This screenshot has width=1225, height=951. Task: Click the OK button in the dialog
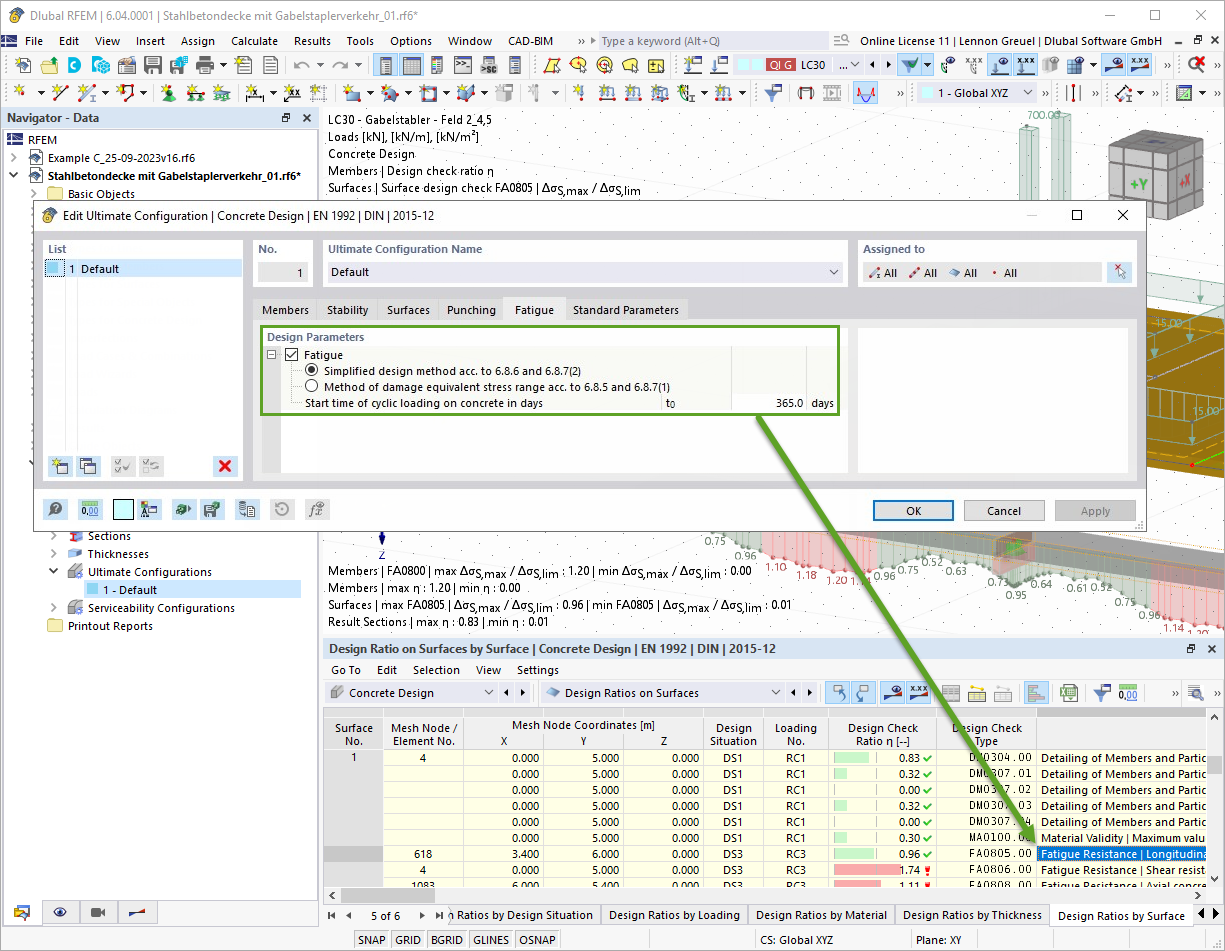(913, 510)
